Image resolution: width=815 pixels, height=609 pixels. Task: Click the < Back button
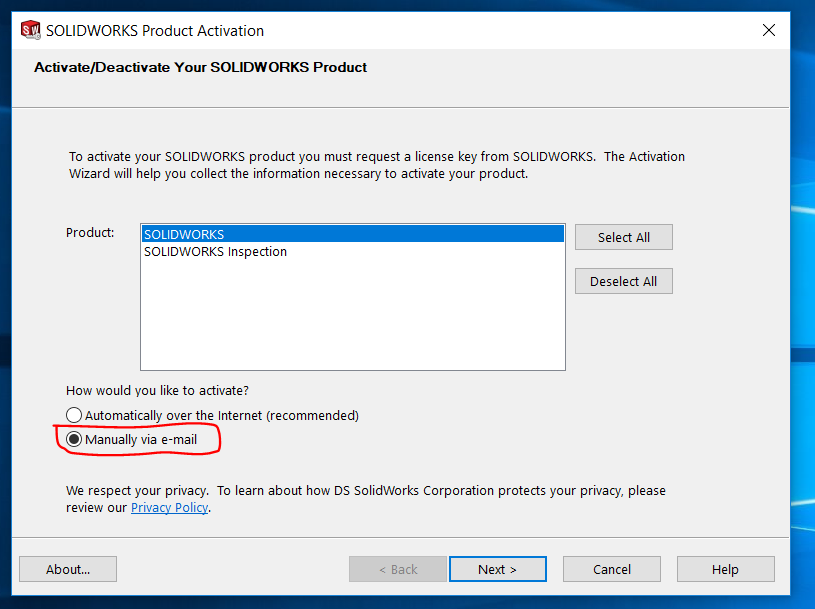397,569
